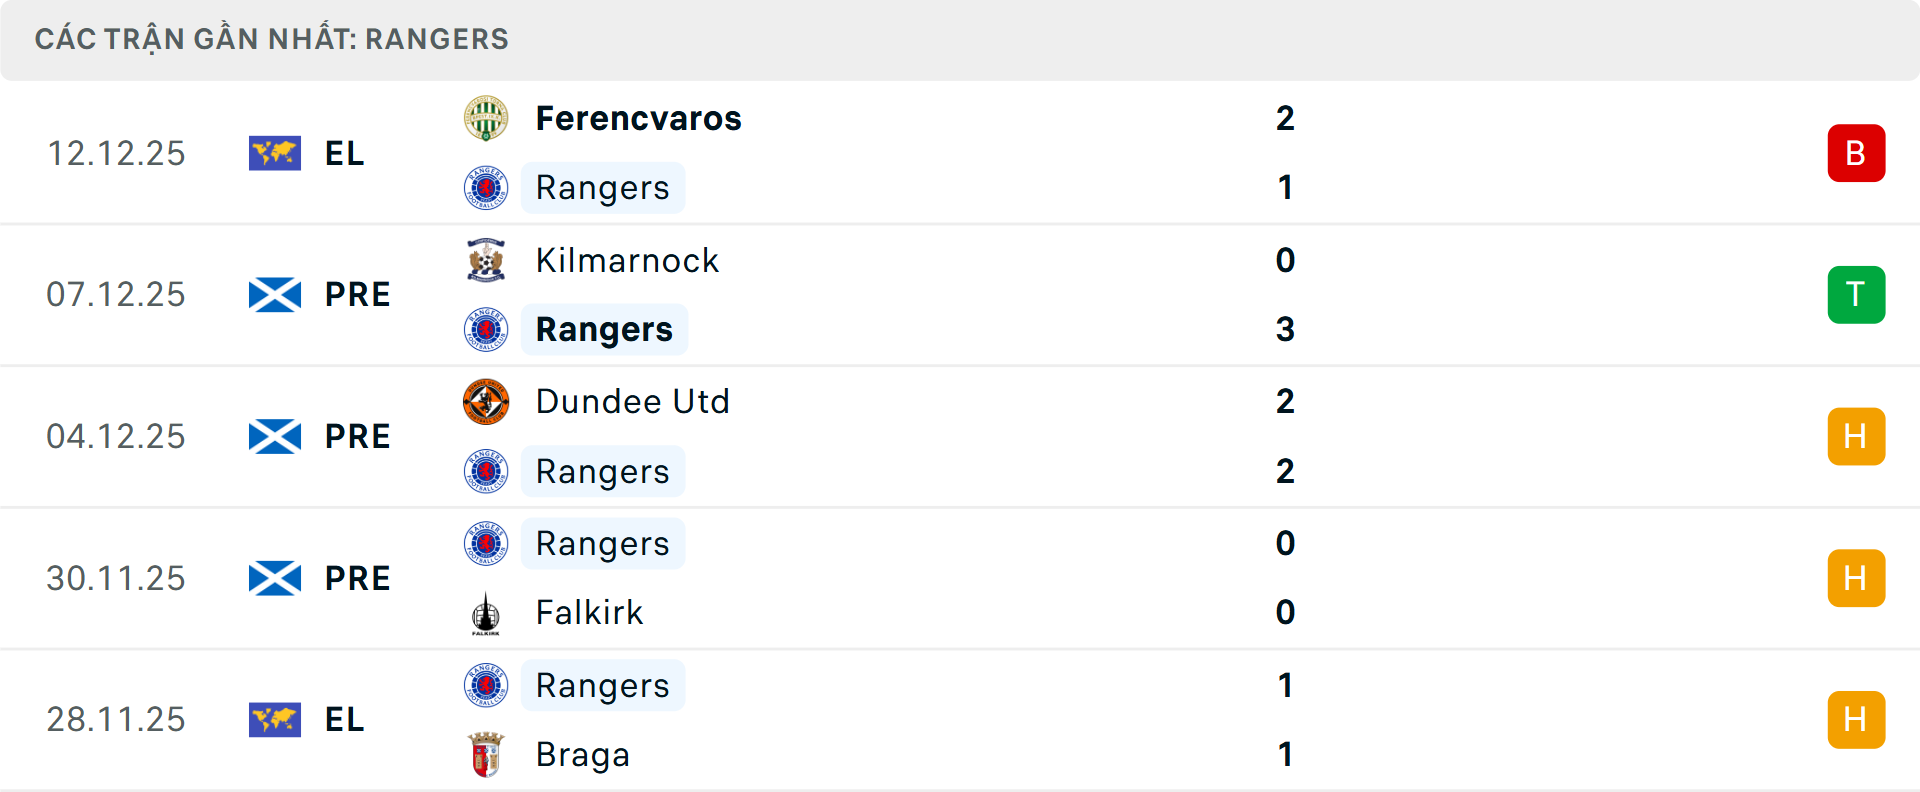Click the score 3 for Rangers versus Kilmarnock

1285,329
